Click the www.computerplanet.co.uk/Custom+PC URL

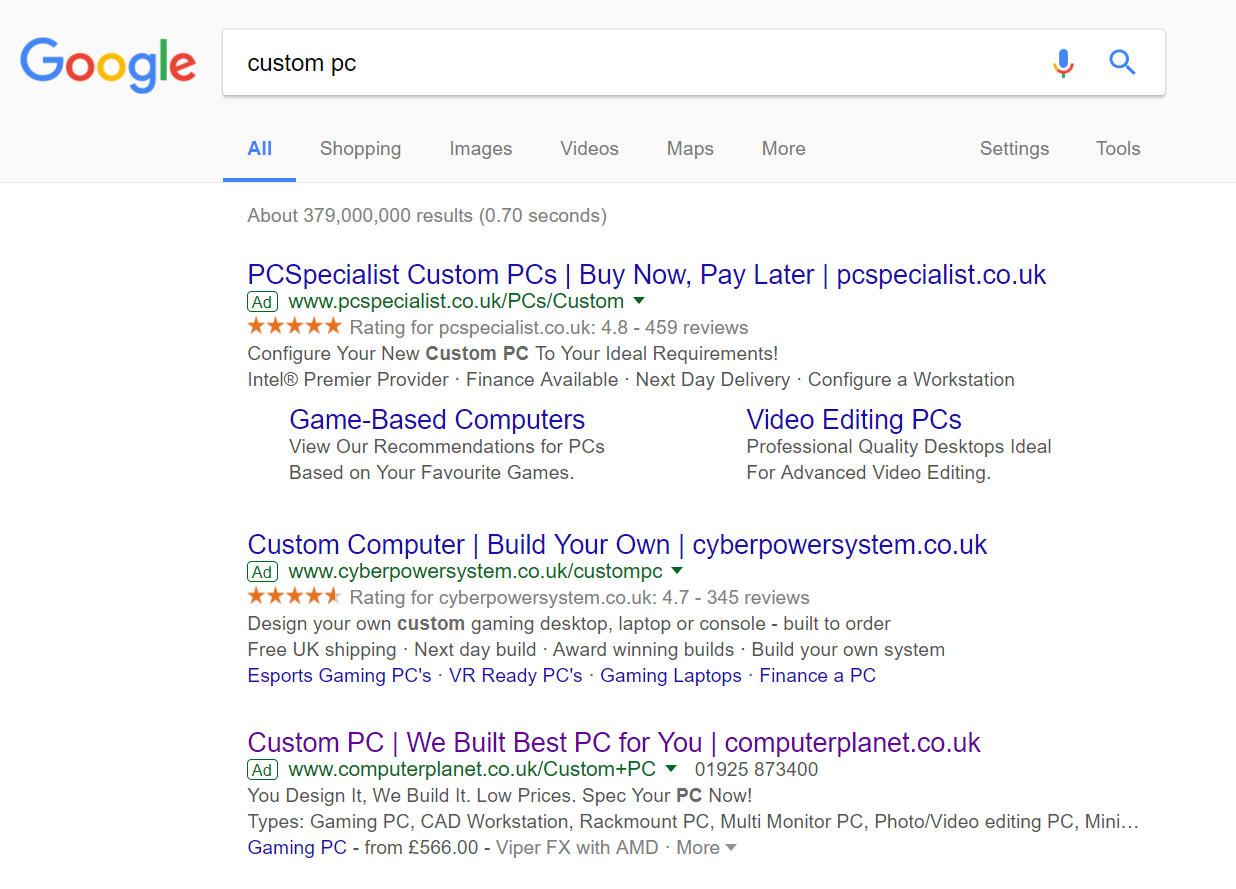tap(472, 769)
